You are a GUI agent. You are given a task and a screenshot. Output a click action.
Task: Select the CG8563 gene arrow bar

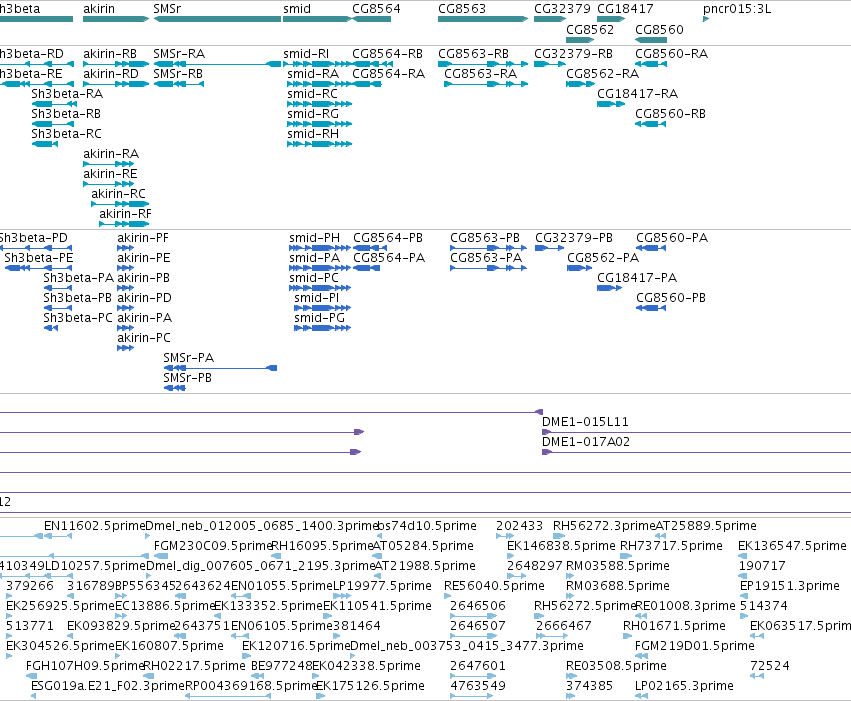pyautogui.click(x=482, y=20)
